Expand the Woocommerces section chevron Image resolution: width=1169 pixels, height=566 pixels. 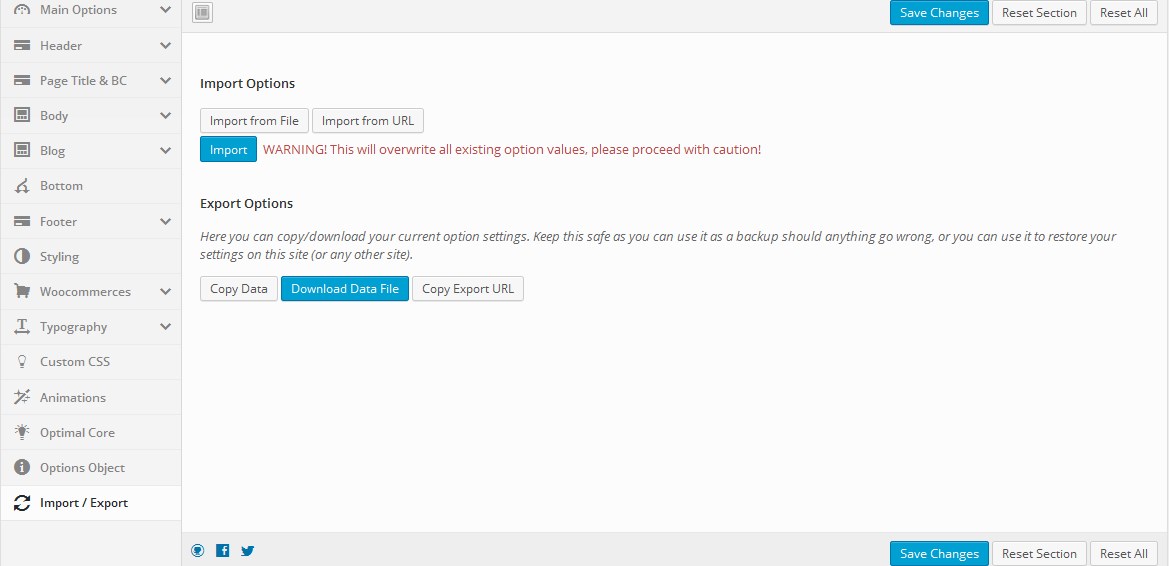pyautogui.click(x=165, y=292)
